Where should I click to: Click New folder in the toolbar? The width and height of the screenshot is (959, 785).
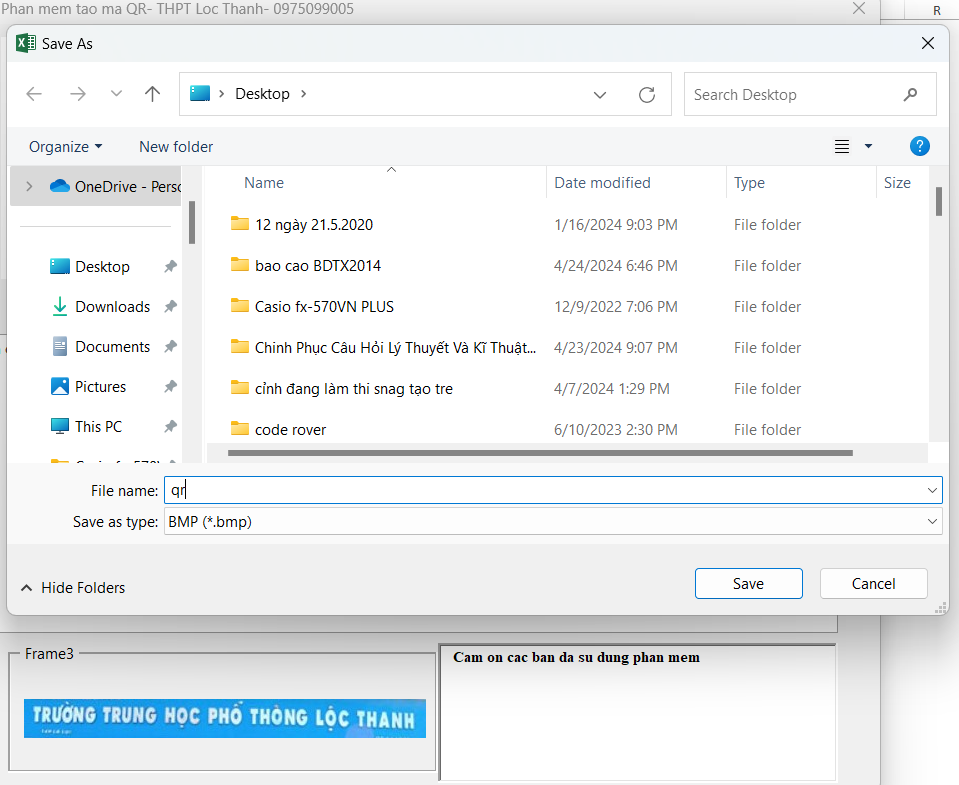point(176,146)
